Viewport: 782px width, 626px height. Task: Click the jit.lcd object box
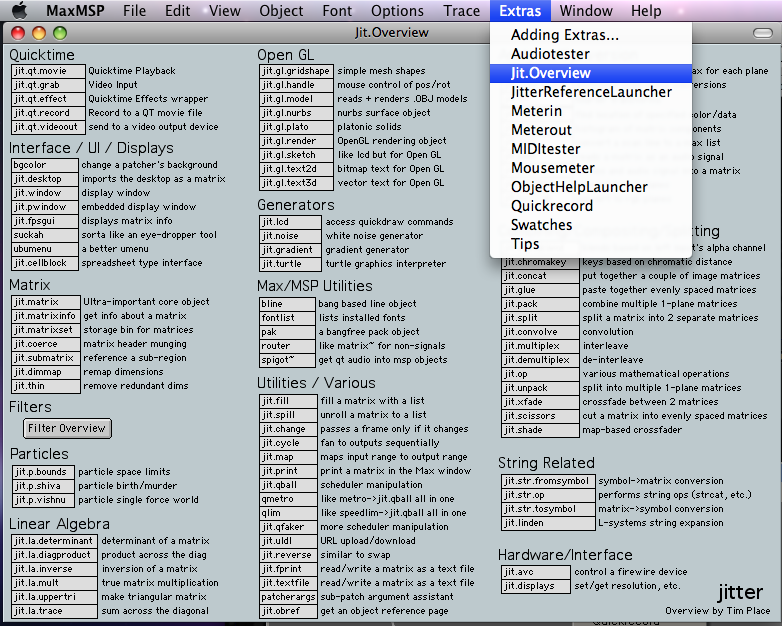290,222
